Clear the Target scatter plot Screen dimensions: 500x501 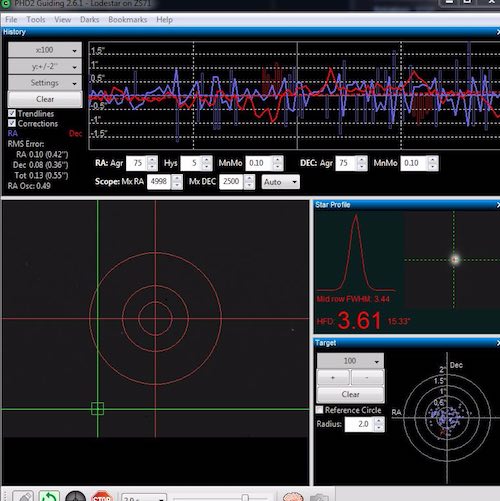pos(350,394)
